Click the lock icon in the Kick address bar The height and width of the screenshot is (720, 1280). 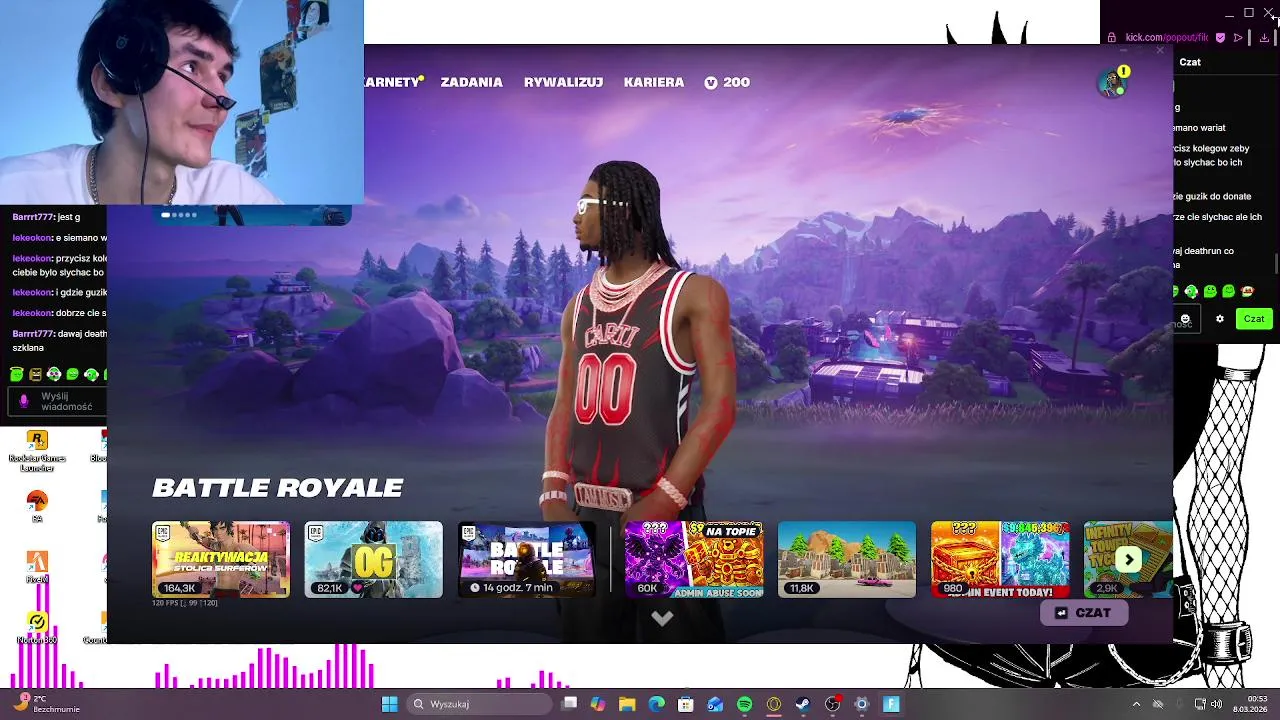1111,38
